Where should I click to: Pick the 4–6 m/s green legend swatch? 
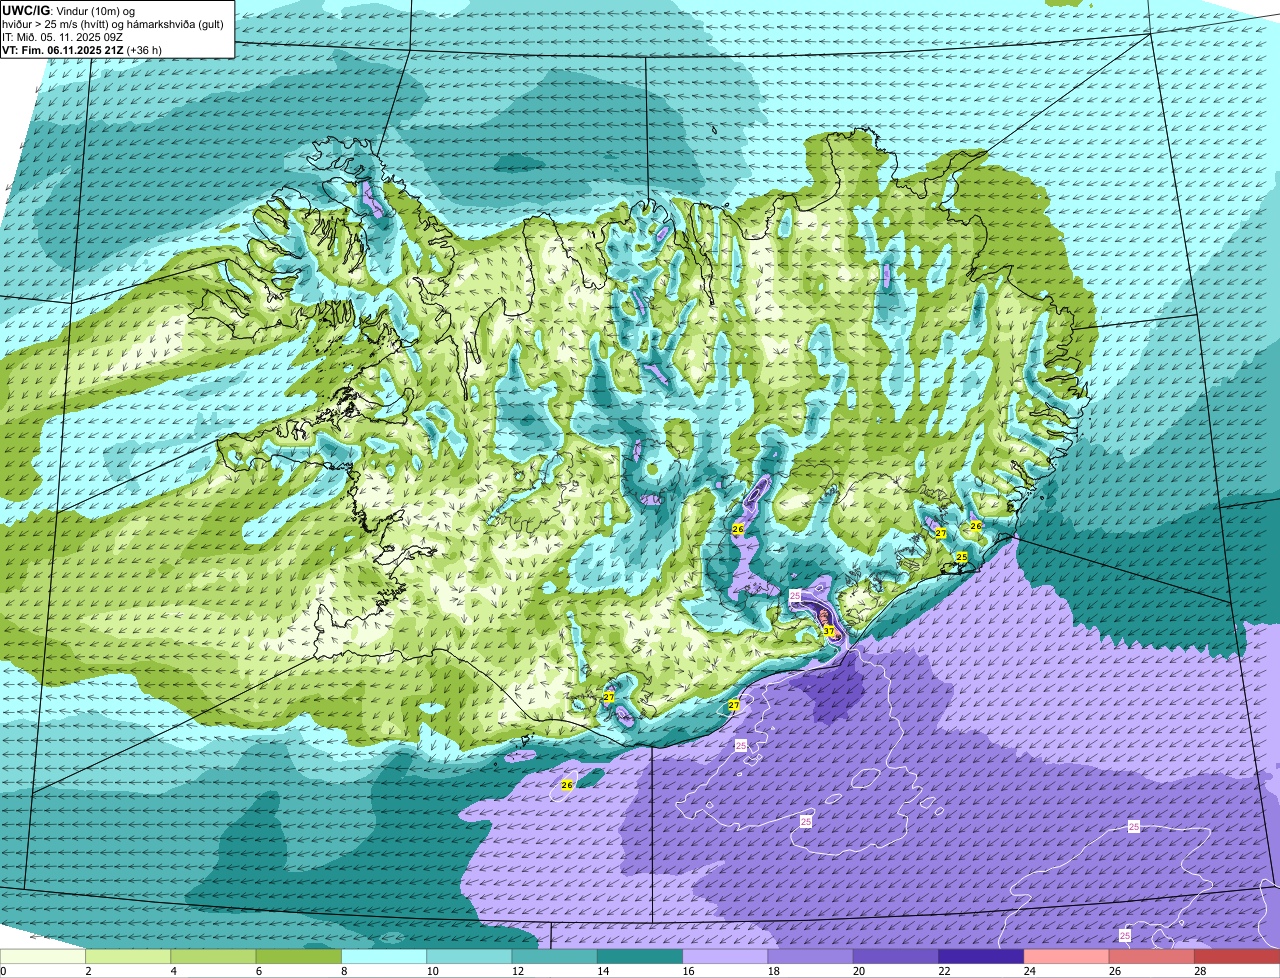point(213,956)
